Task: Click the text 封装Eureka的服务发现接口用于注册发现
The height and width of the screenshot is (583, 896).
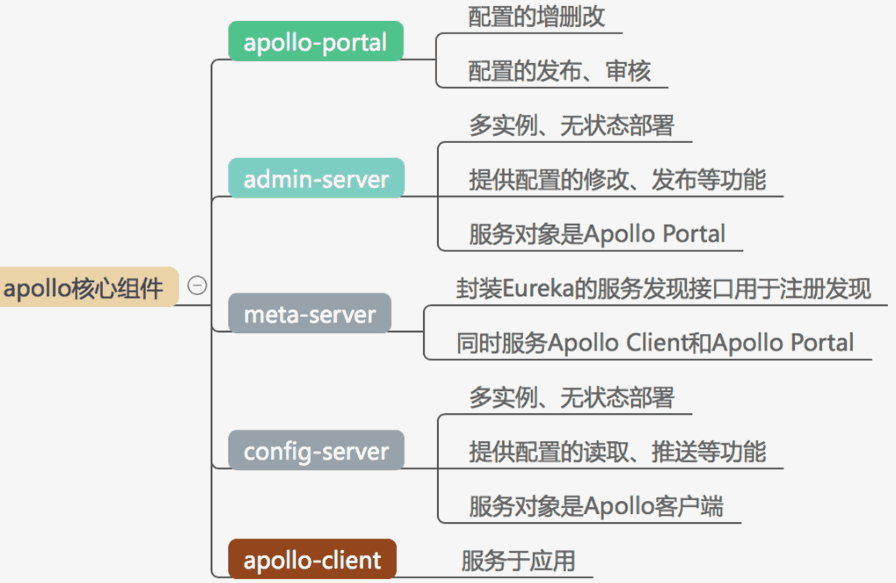Action: click(x=663, y=288)
